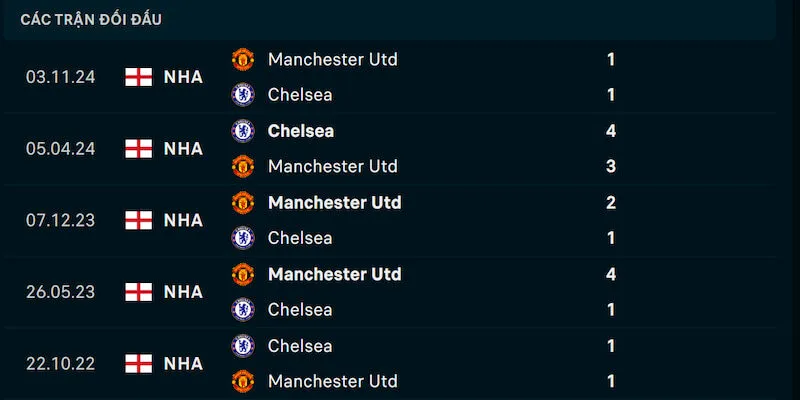The image size is (800, 400).
Task: Click Manchester Utd crest in 03.11.24 match
Action: pos(243,59)
